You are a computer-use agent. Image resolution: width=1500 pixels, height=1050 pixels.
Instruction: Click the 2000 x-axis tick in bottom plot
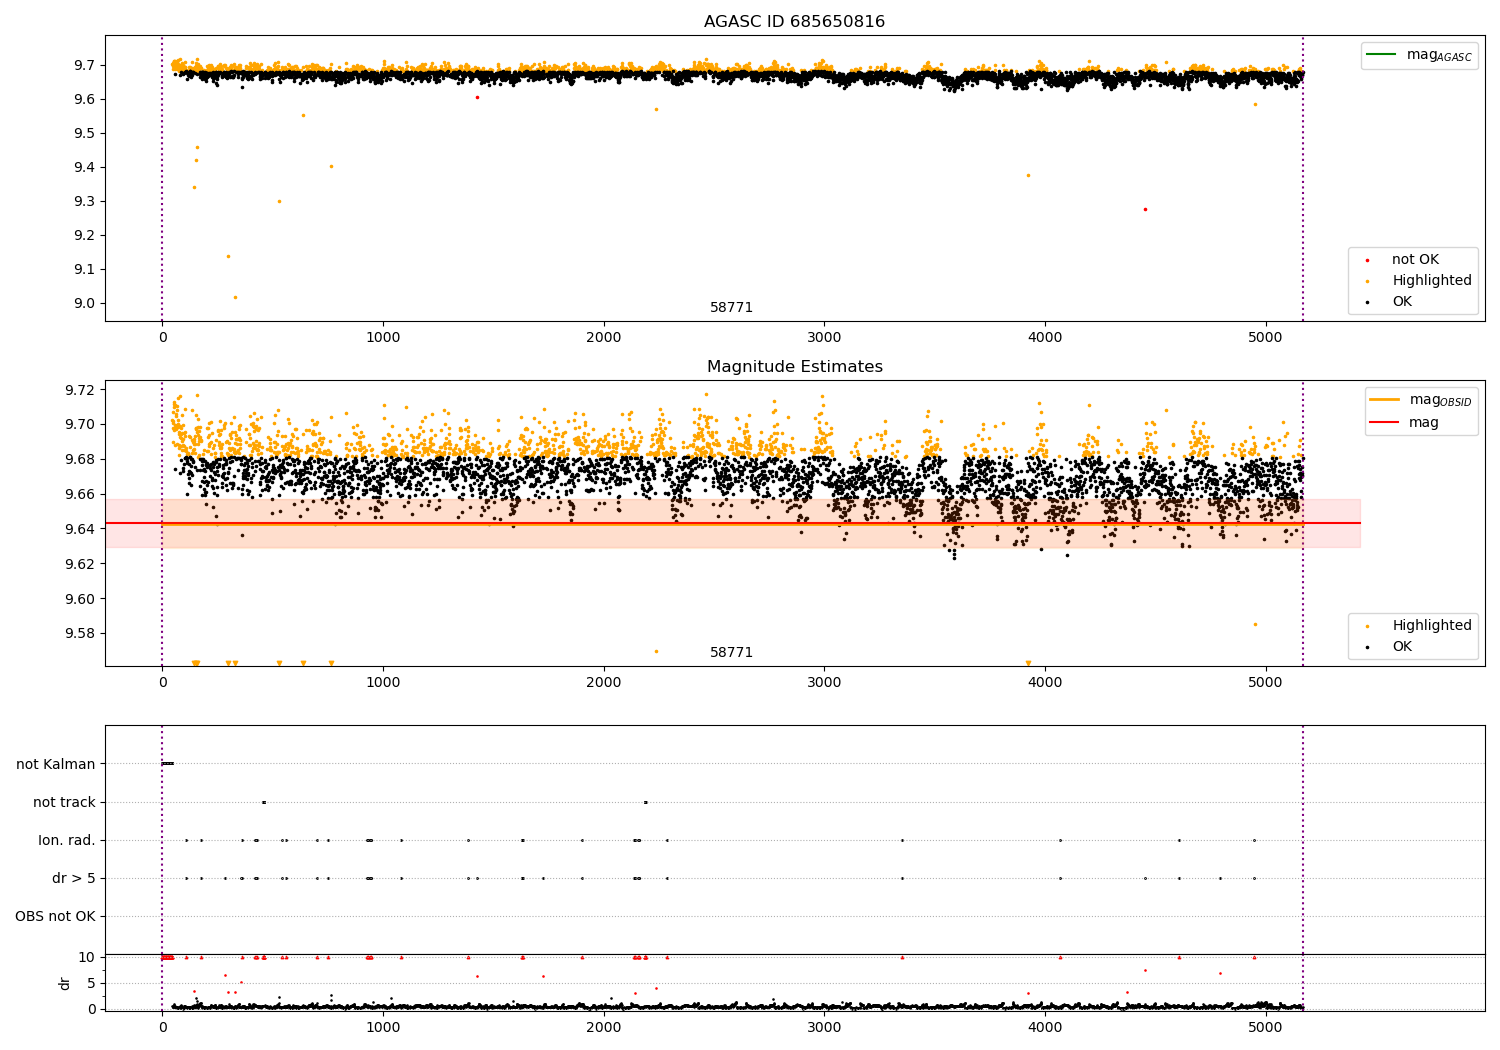pos(603,1028)
